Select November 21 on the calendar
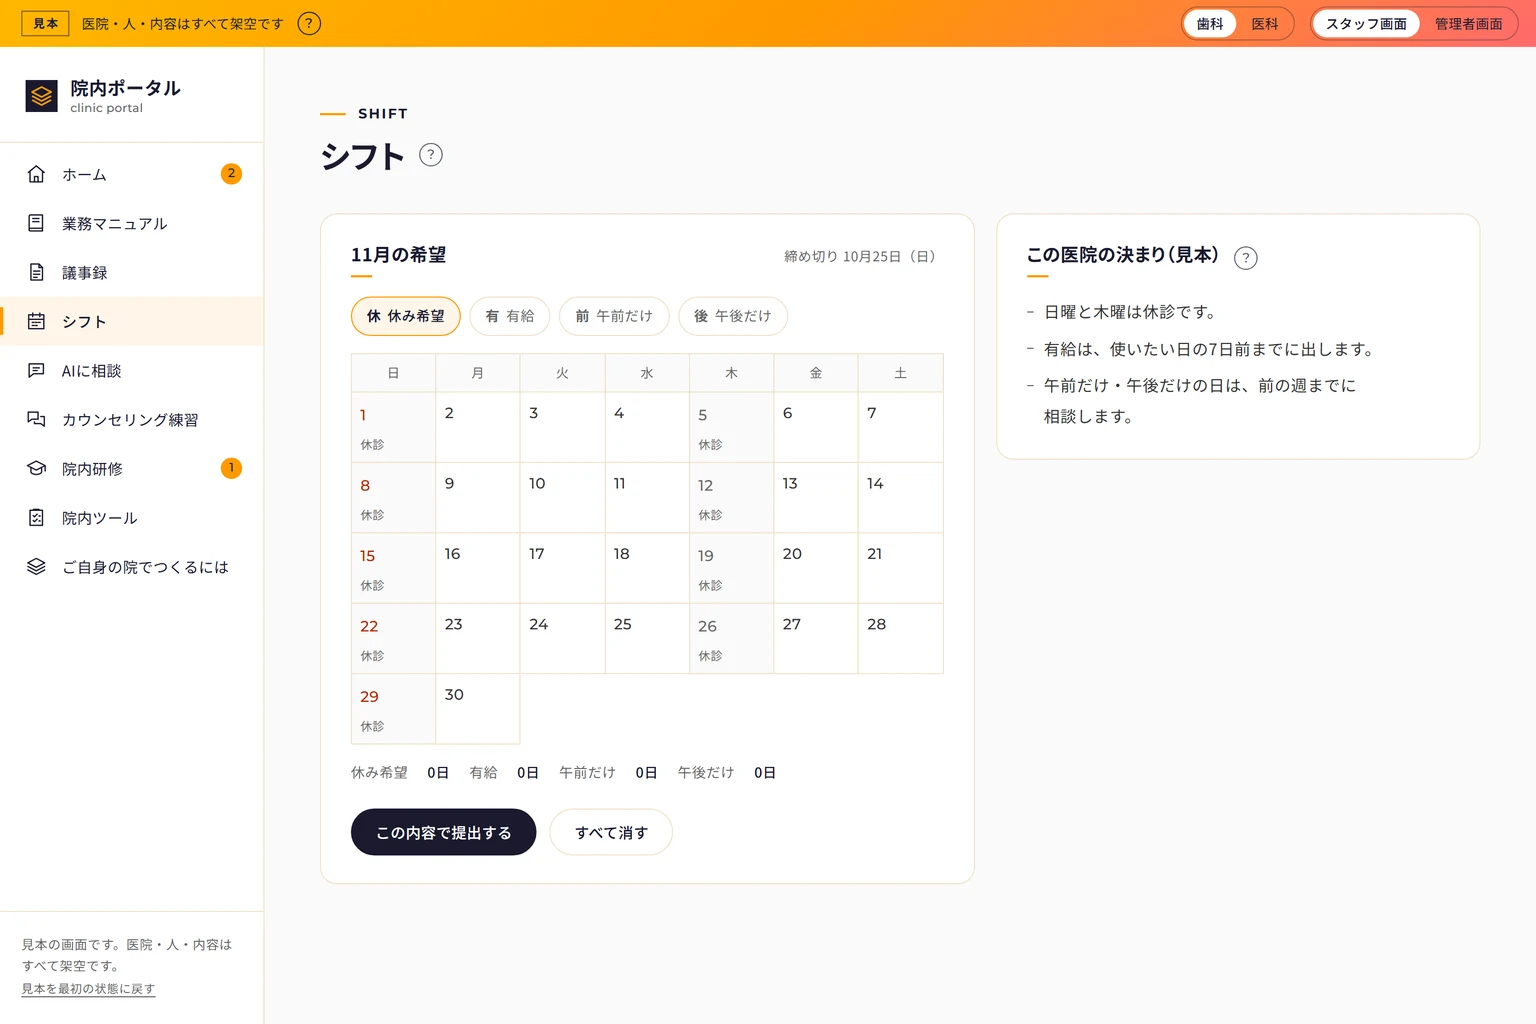This screenshot has height=1024, width=1536. 900,568
